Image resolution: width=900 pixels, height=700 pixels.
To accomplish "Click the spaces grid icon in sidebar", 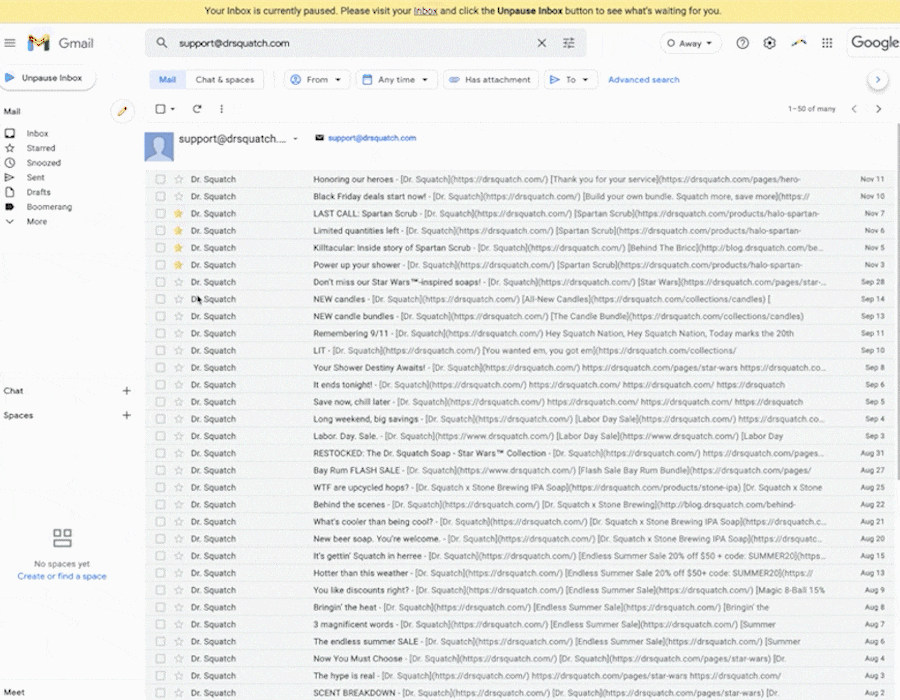I will click(x=62, y=538).
